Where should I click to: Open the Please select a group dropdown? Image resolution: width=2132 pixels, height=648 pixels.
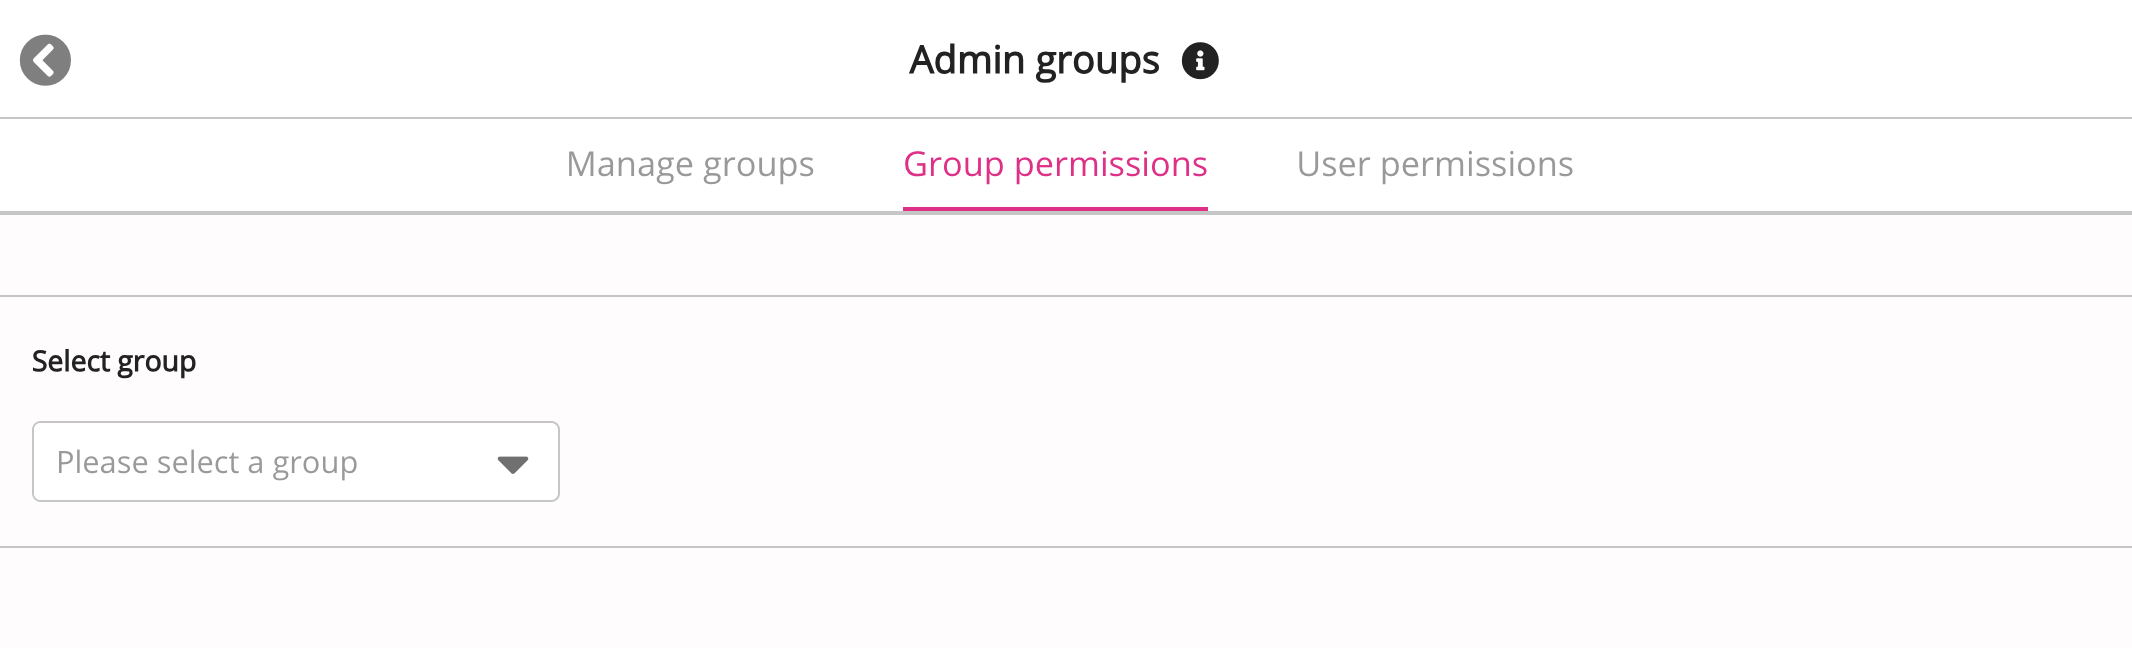(x=295, y=462)
